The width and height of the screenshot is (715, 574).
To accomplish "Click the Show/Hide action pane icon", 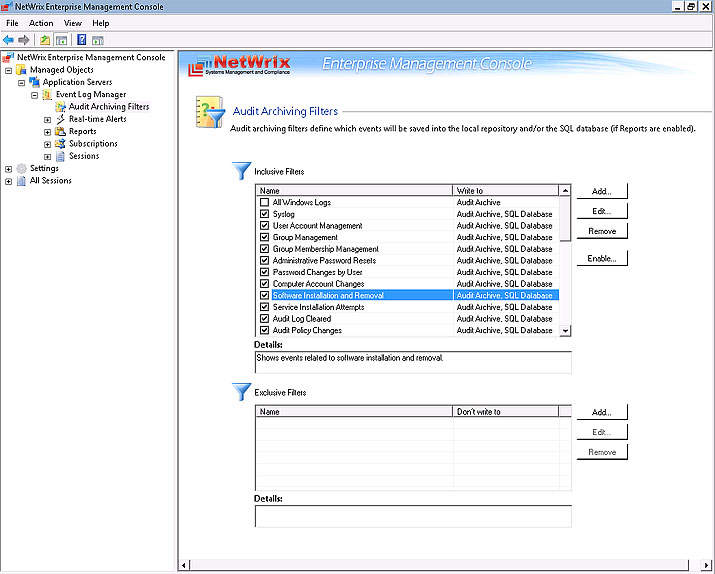I will point(98,40).
